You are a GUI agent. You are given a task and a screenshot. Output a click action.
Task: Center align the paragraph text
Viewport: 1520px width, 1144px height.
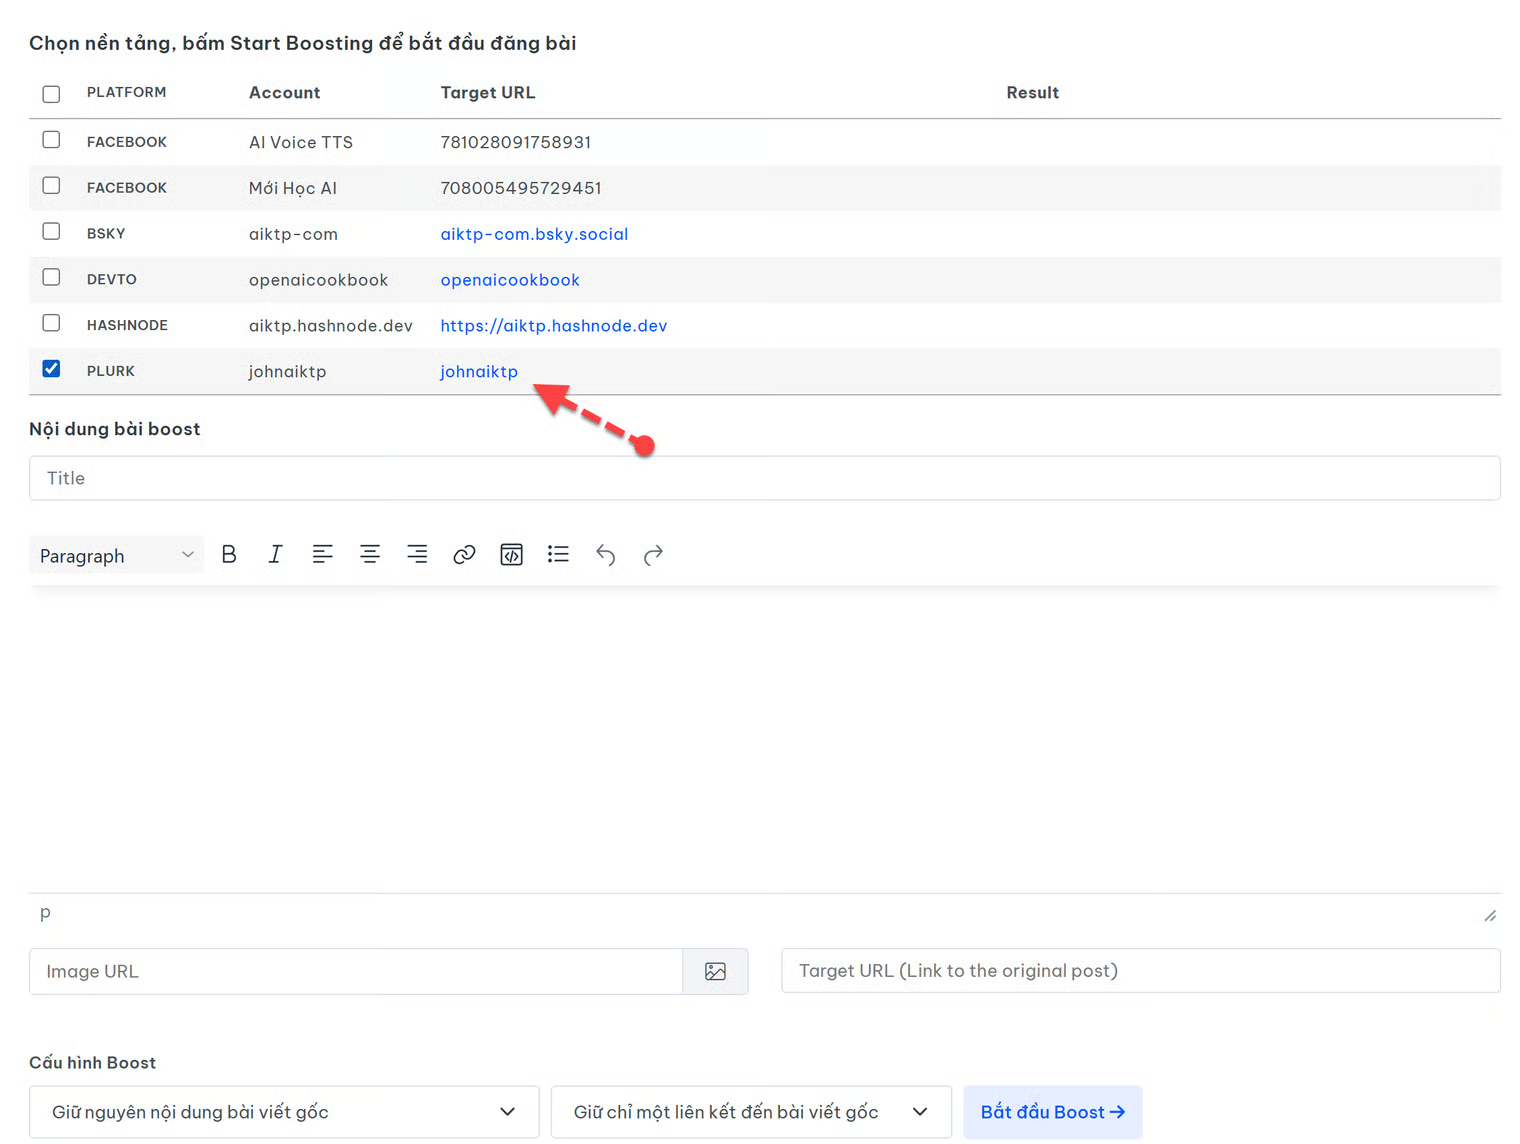370,554
